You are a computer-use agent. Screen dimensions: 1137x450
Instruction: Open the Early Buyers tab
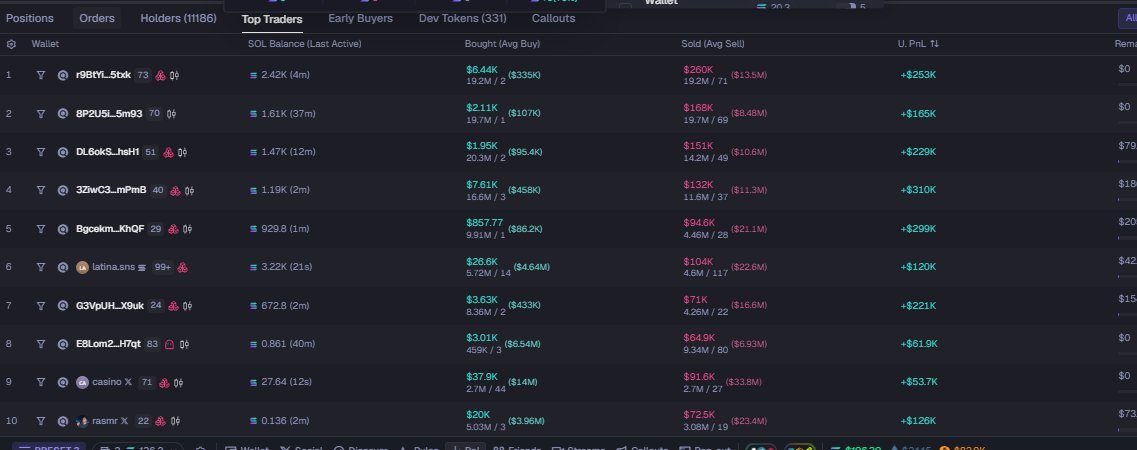[360, 18]
